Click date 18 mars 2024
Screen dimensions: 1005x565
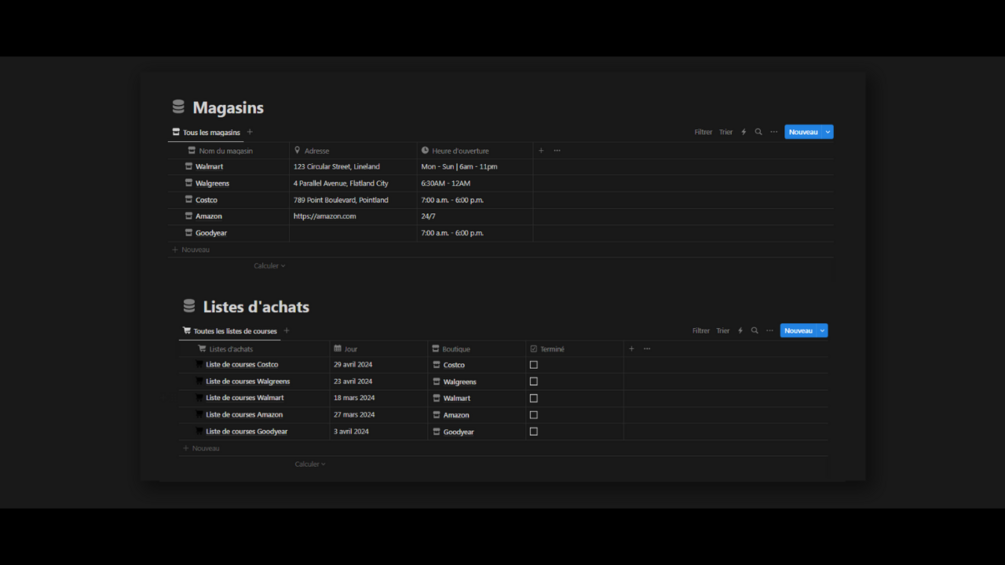354,398
